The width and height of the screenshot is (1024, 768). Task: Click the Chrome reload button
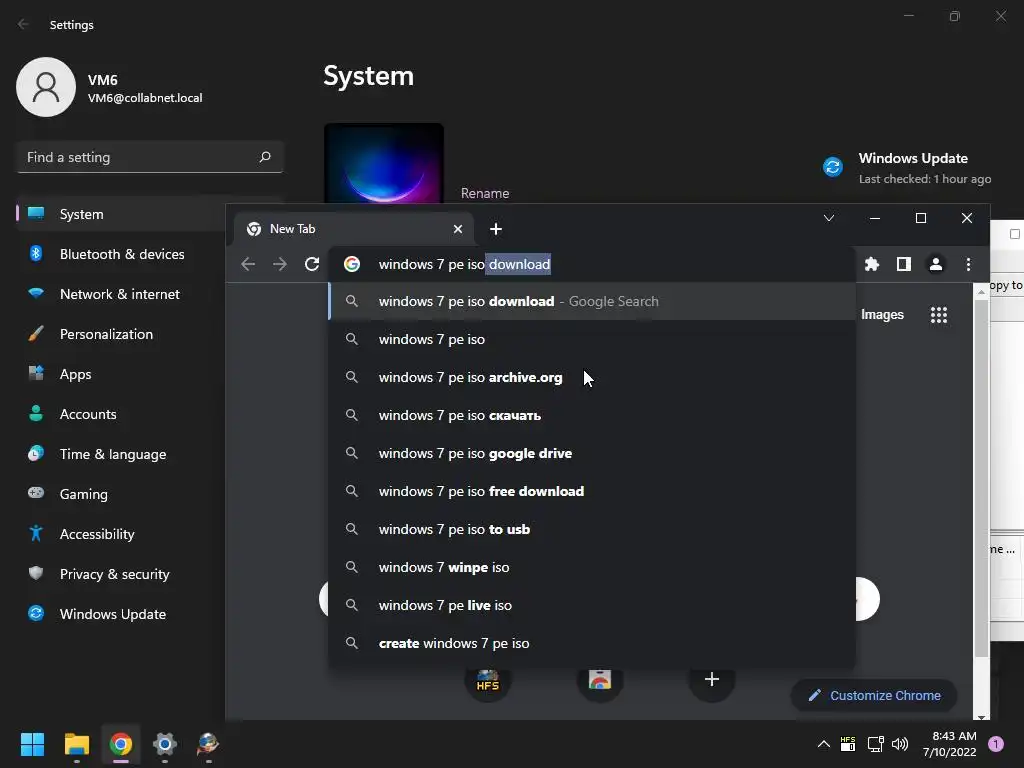coord(312,264)
